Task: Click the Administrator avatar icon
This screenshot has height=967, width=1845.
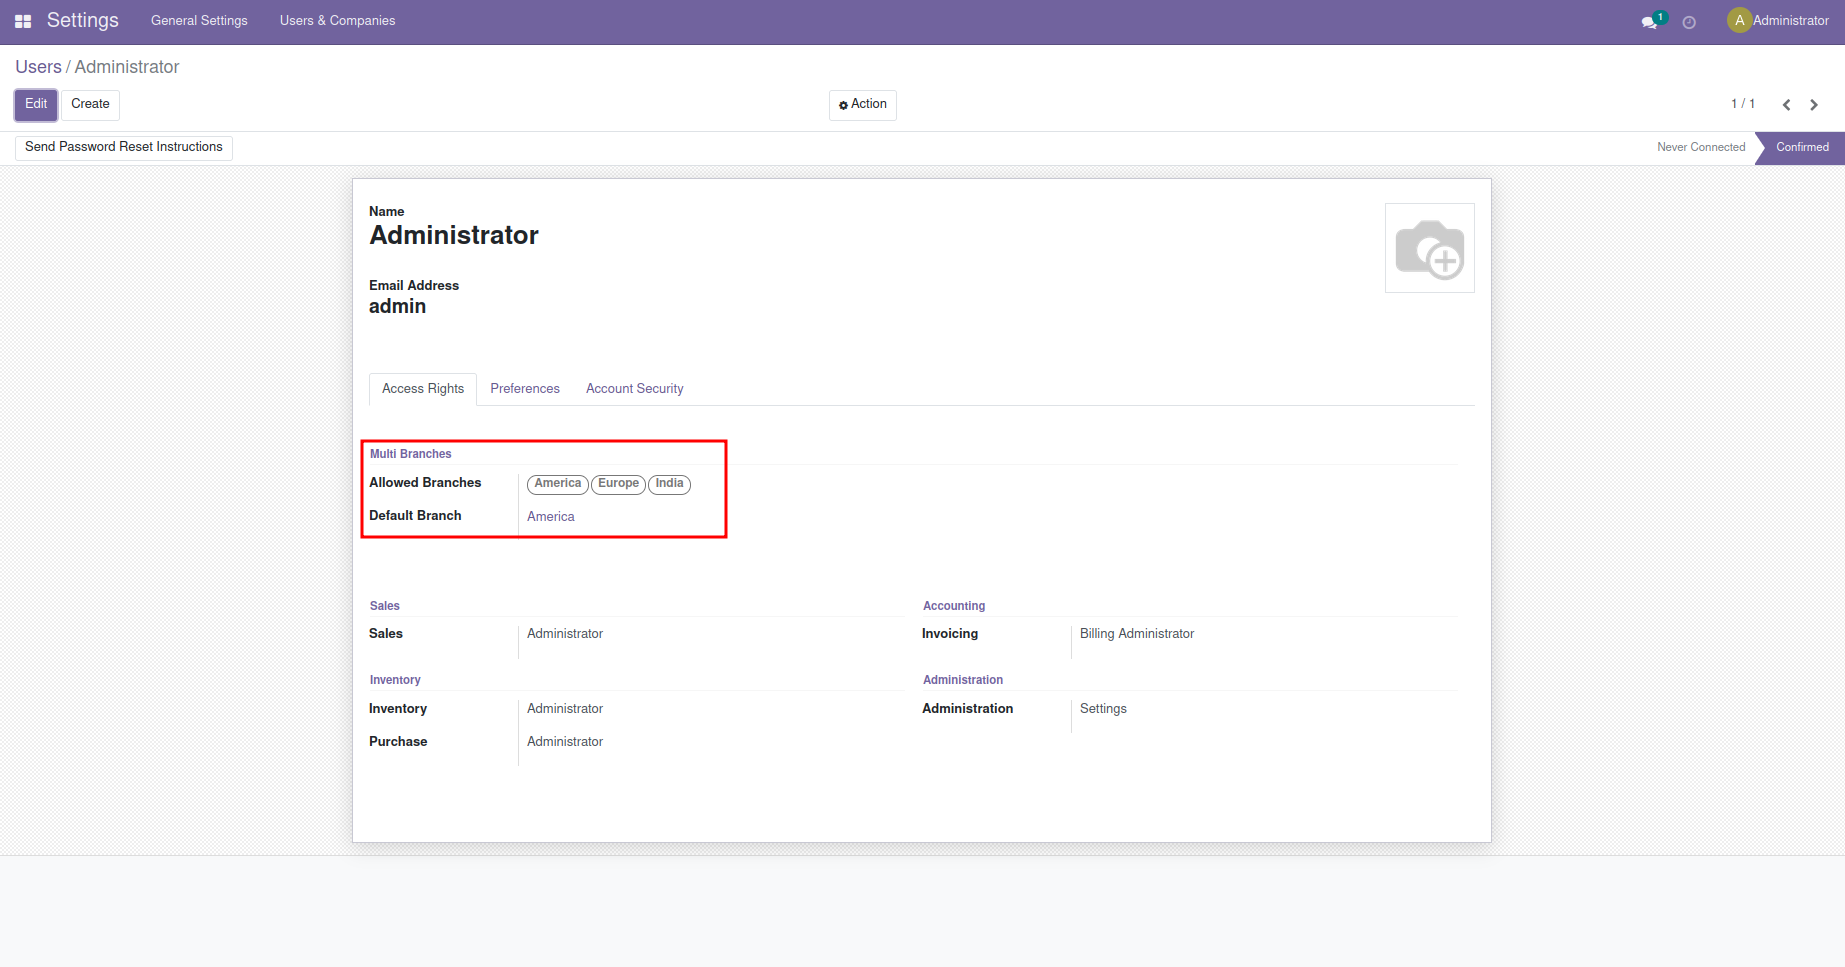Action: [1739, 21]
